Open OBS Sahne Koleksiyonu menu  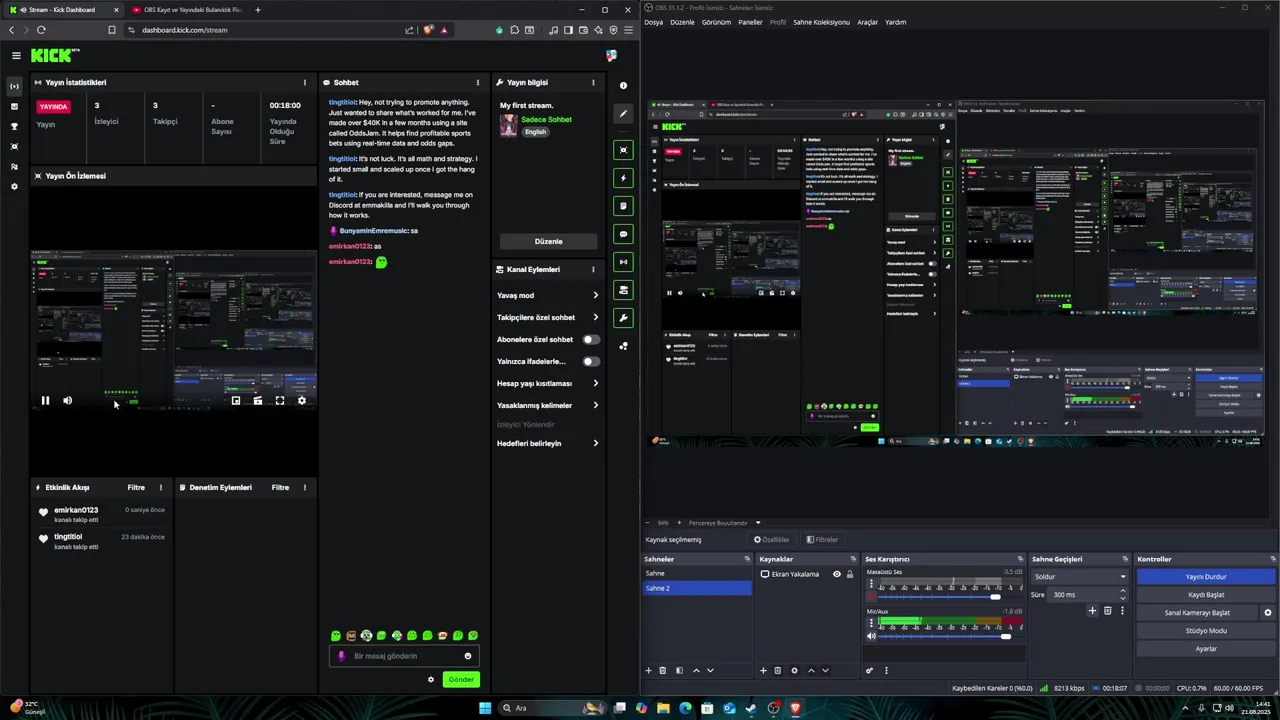point(821,22)
